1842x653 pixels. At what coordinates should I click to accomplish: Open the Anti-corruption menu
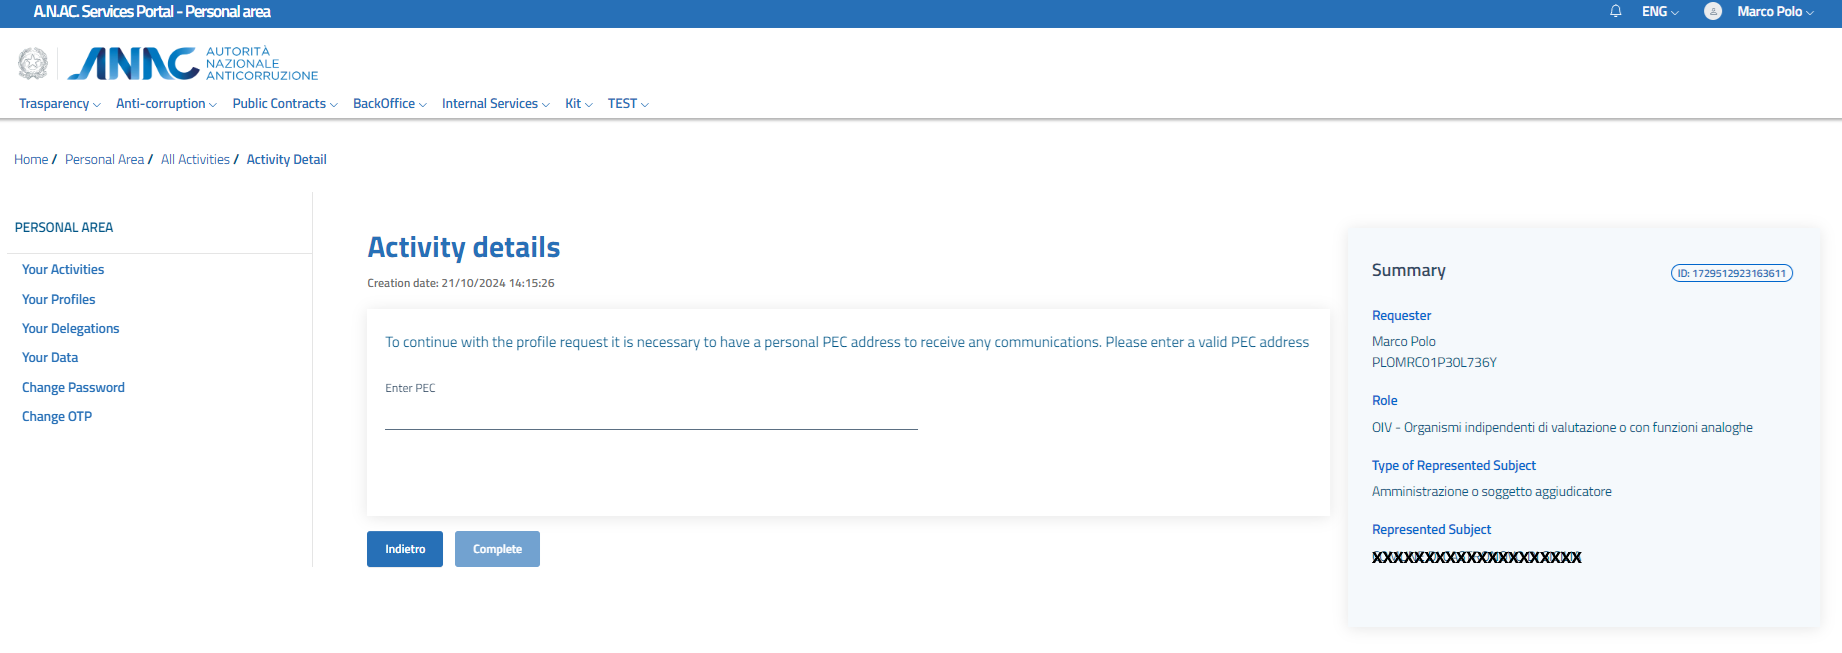click(x=166, y=104)
